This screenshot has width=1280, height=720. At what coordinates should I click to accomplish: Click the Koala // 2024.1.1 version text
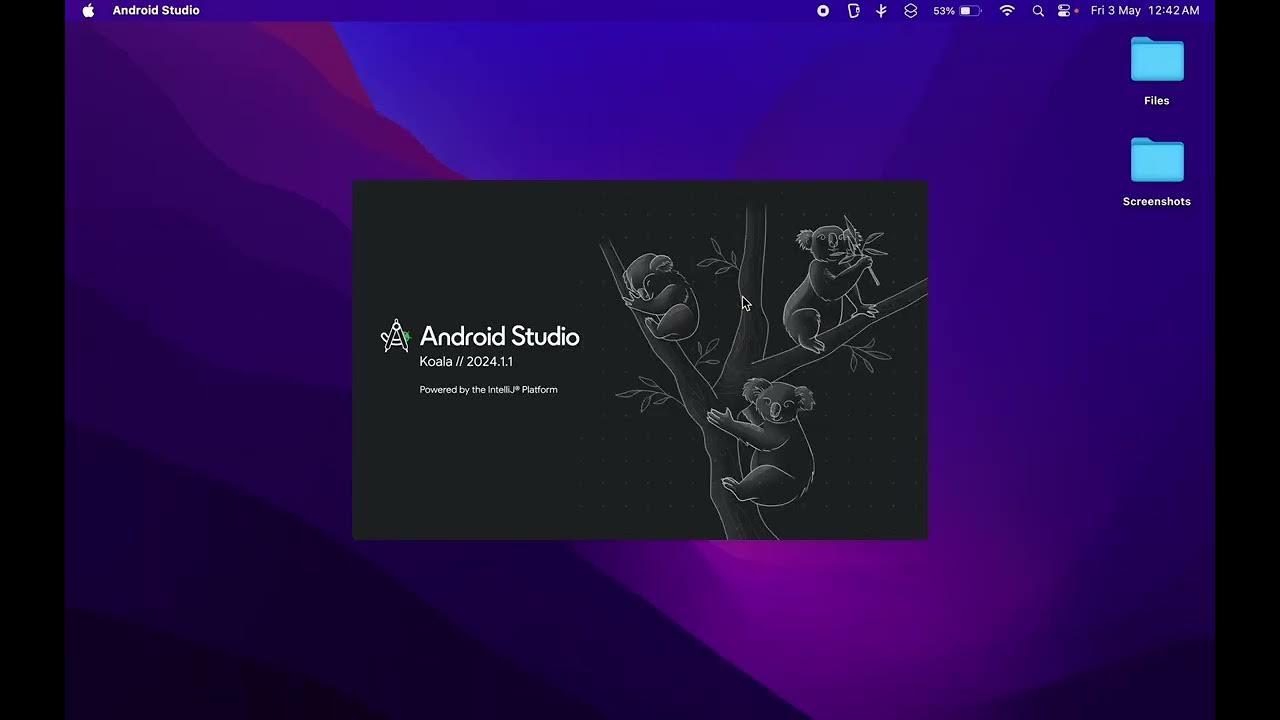pyautogui.click(x=466, y=361)
